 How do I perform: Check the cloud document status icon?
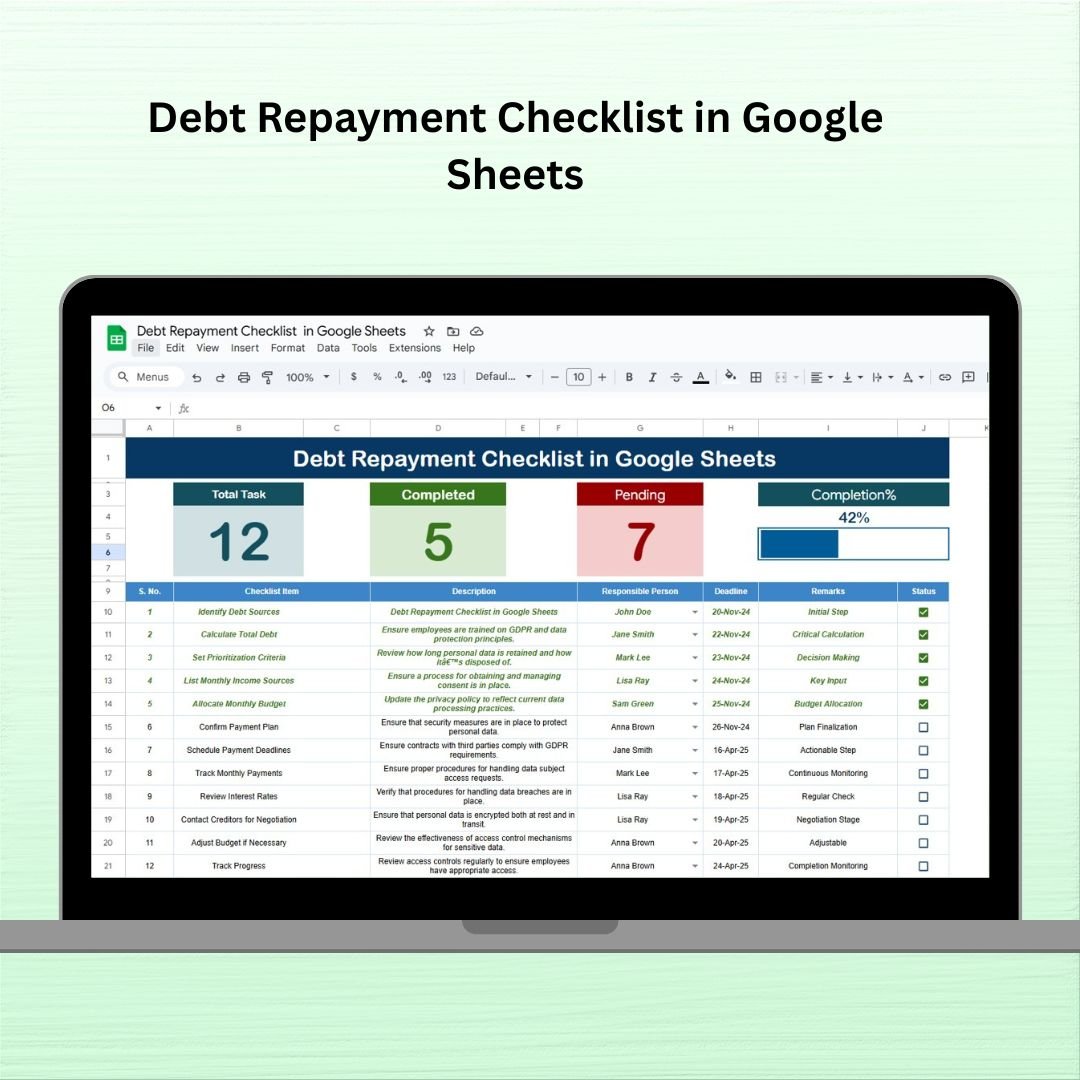click(x=477, y=331)
